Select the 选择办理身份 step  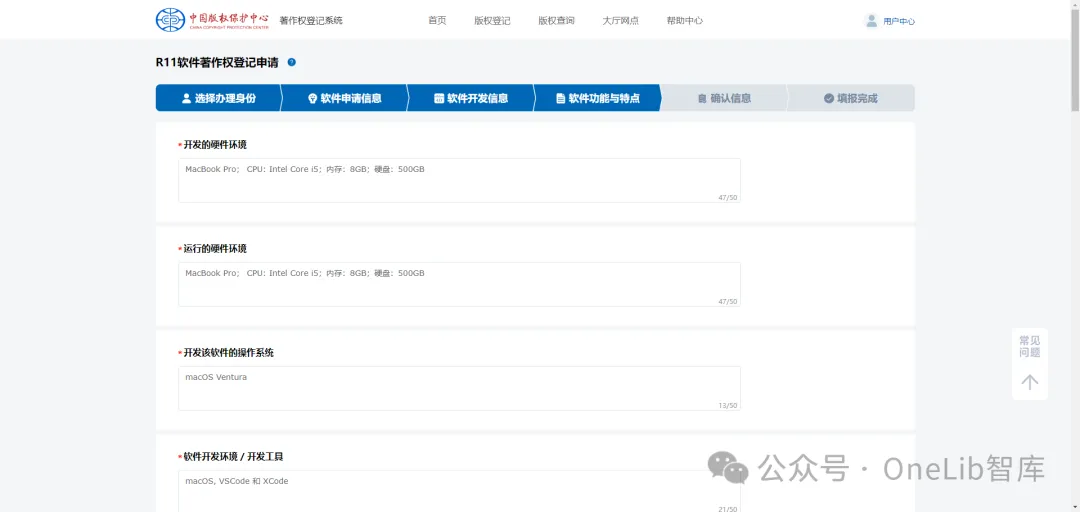tap(218, 98)
